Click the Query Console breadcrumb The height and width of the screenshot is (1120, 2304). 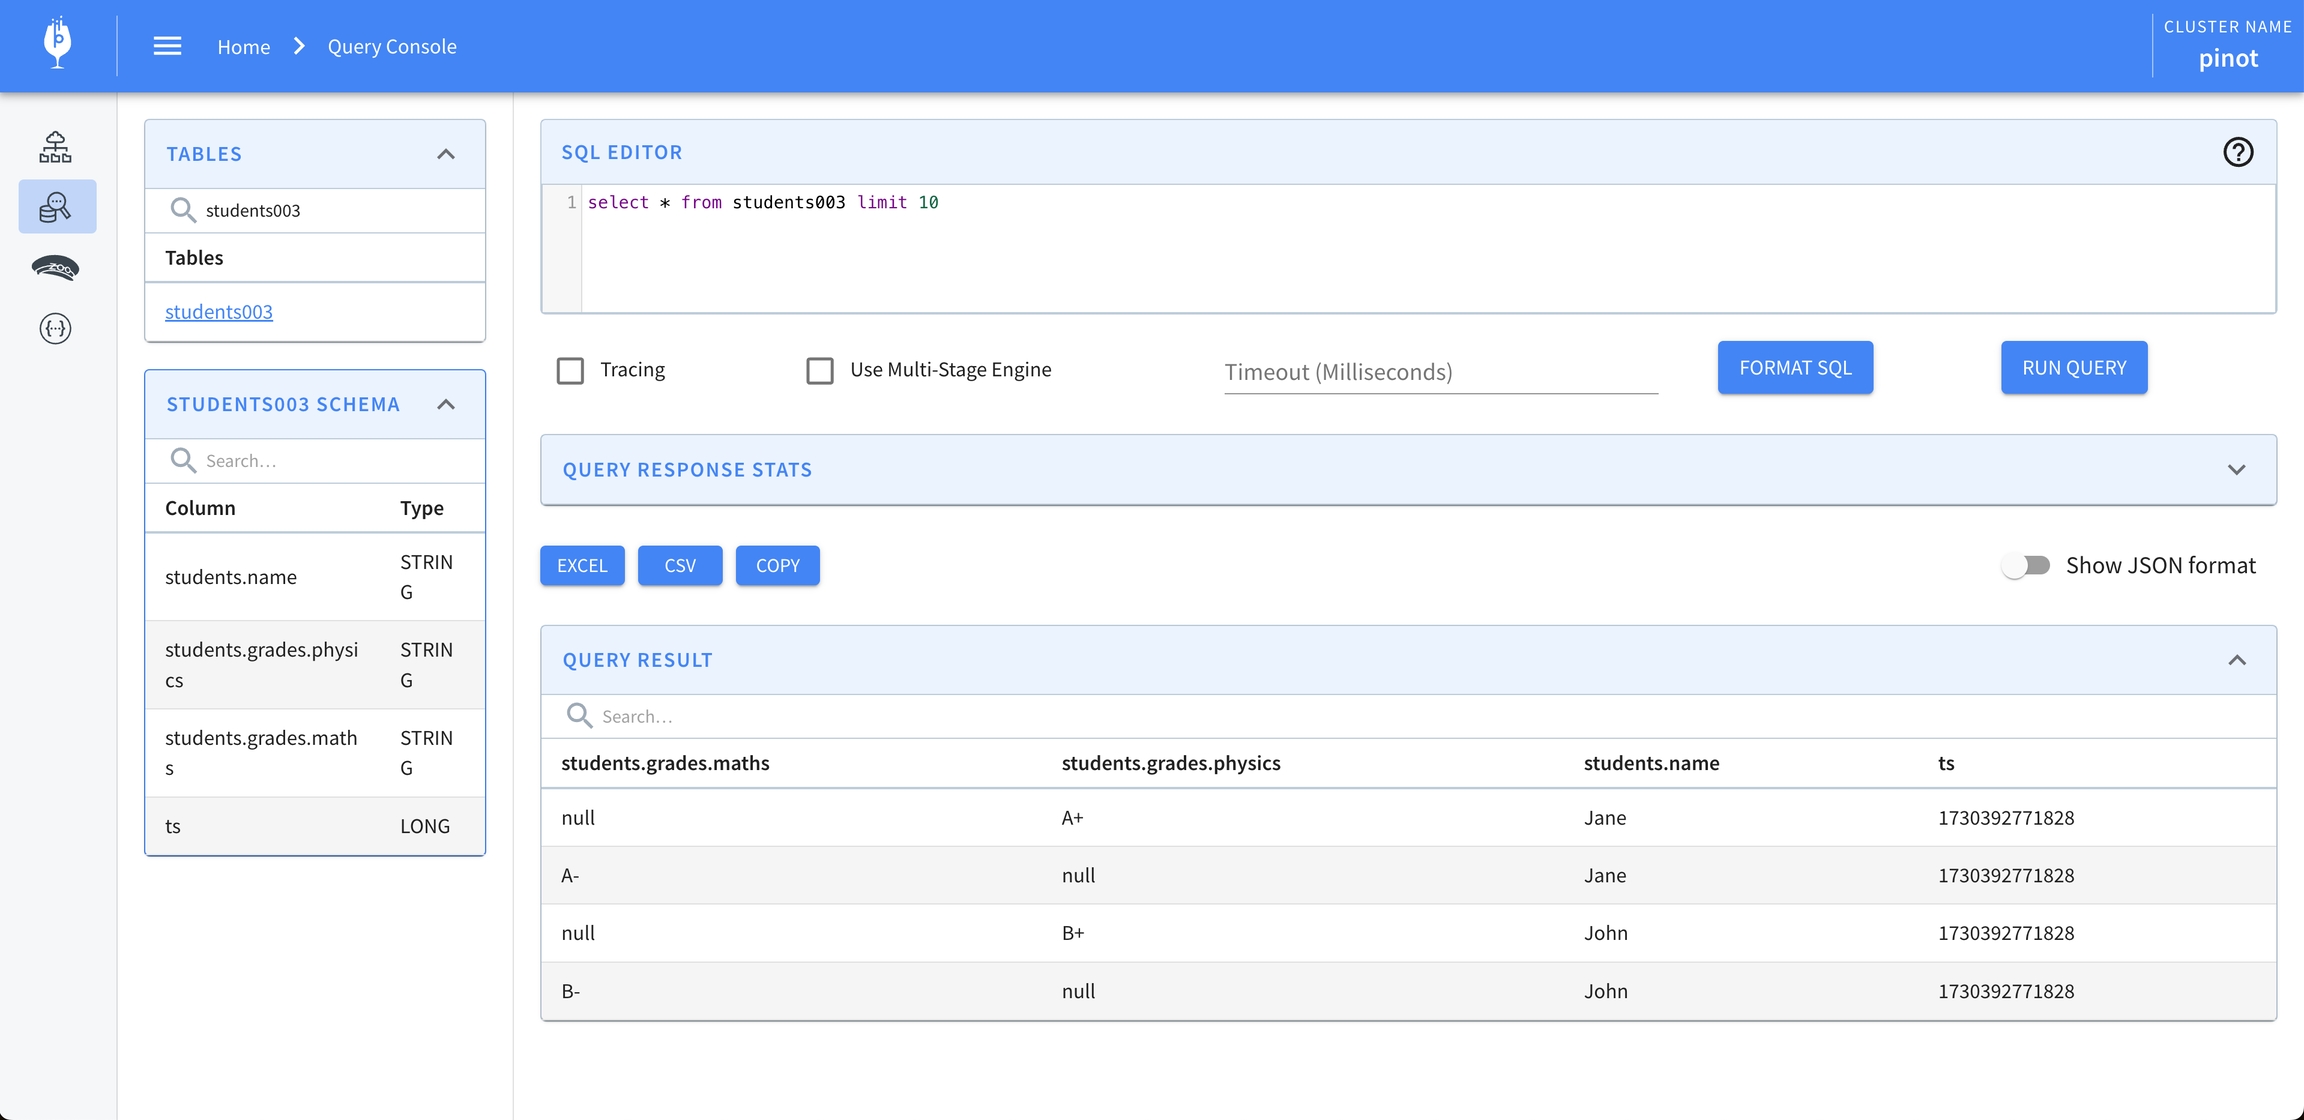point(392,47)
